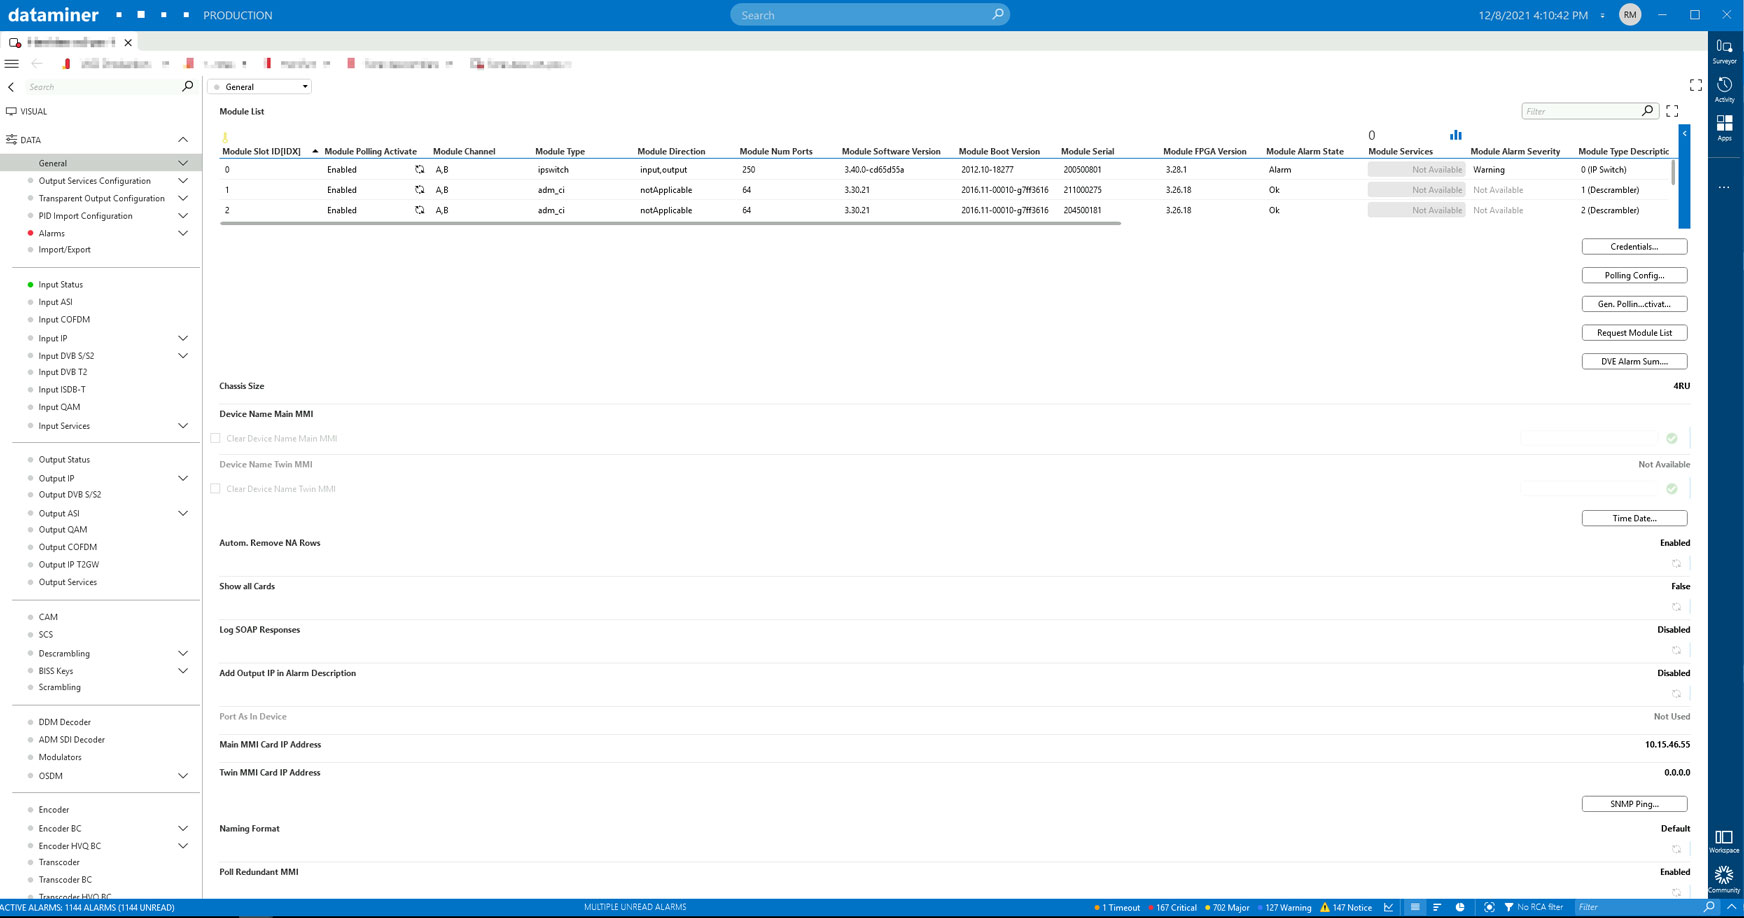Check Clear Device Name Twin MMI checkbox
Screen dimensions: 1744x918
pos(215,489)
